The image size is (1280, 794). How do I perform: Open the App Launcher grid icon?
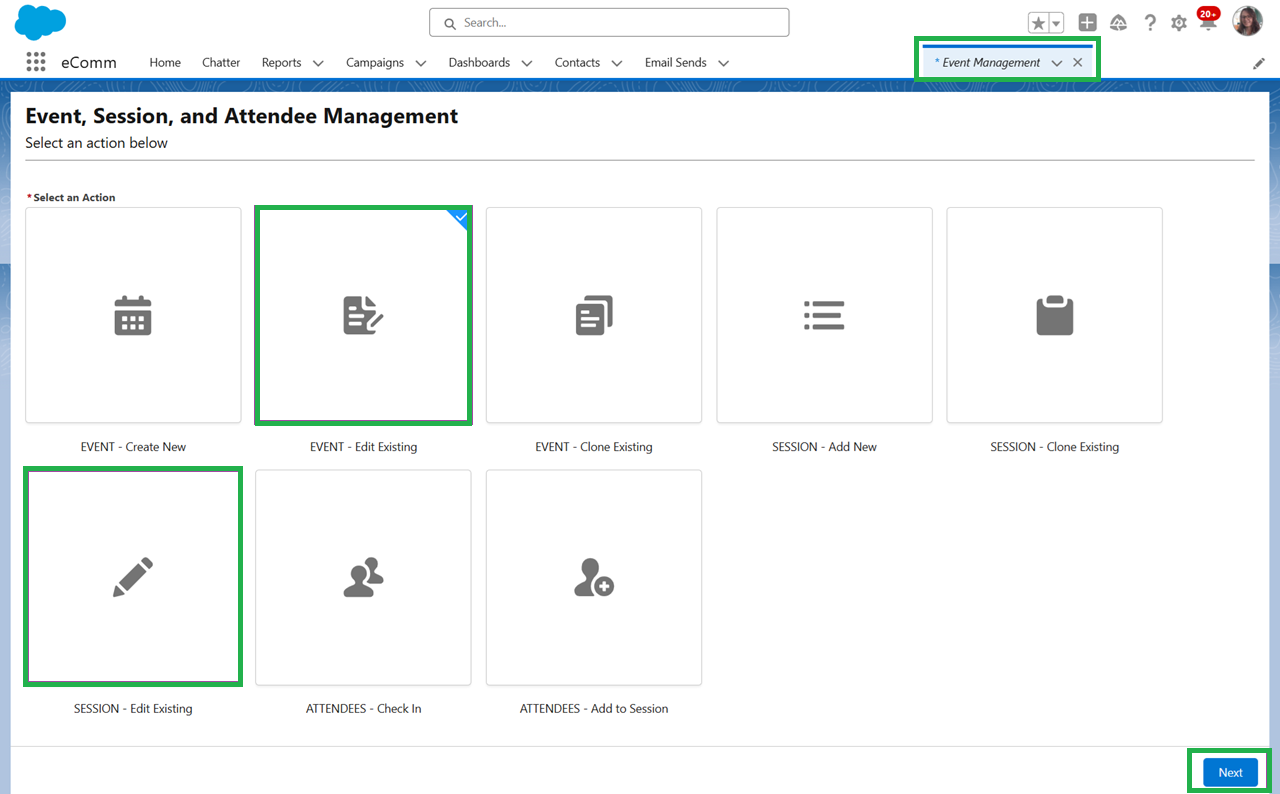click(36, 62)
